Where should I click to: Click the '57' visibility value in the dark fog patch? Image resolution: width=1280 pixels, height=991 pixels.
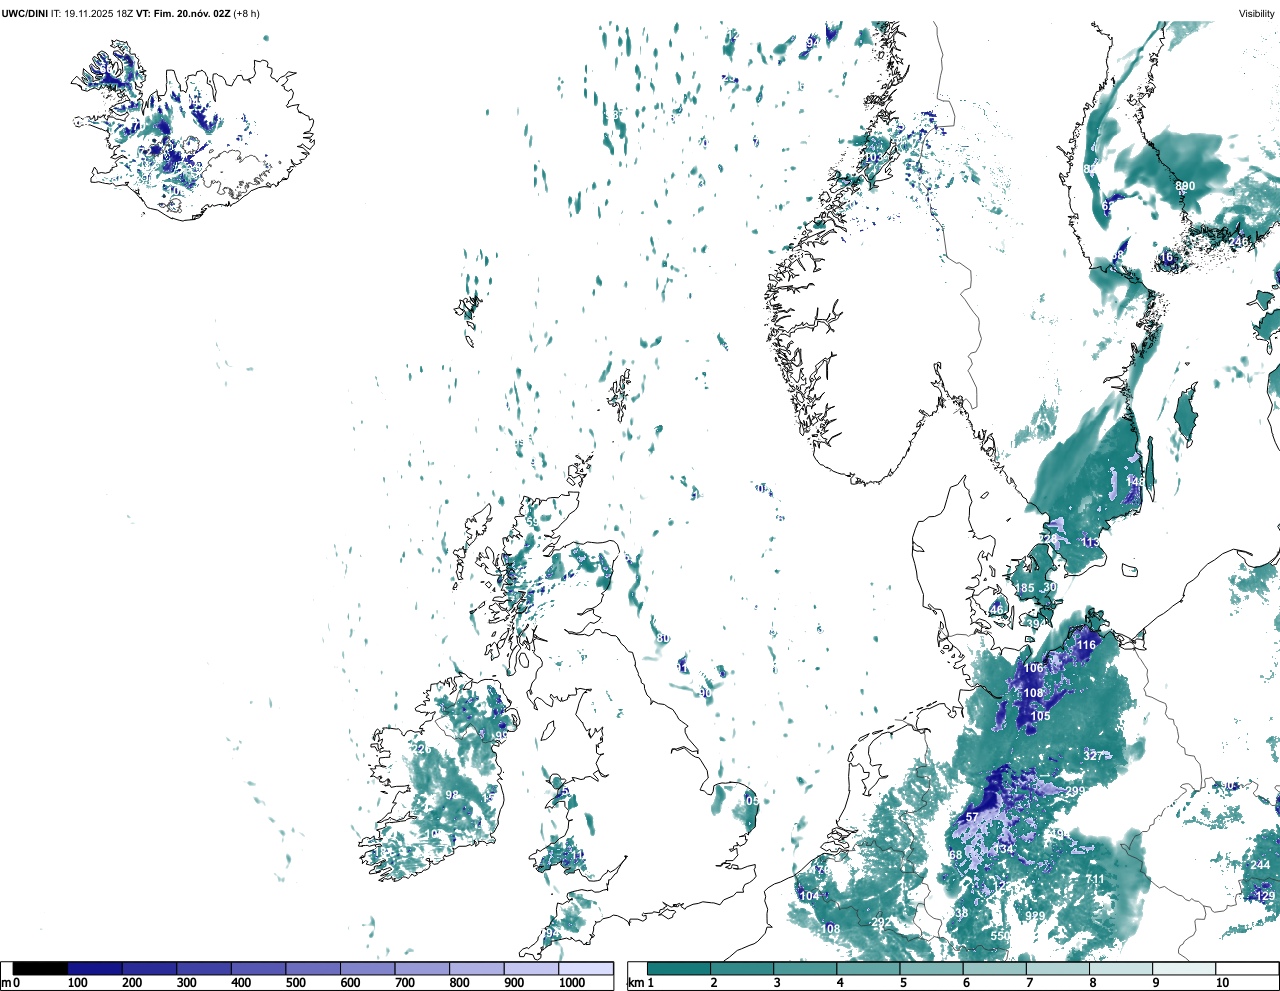(972, 817)
